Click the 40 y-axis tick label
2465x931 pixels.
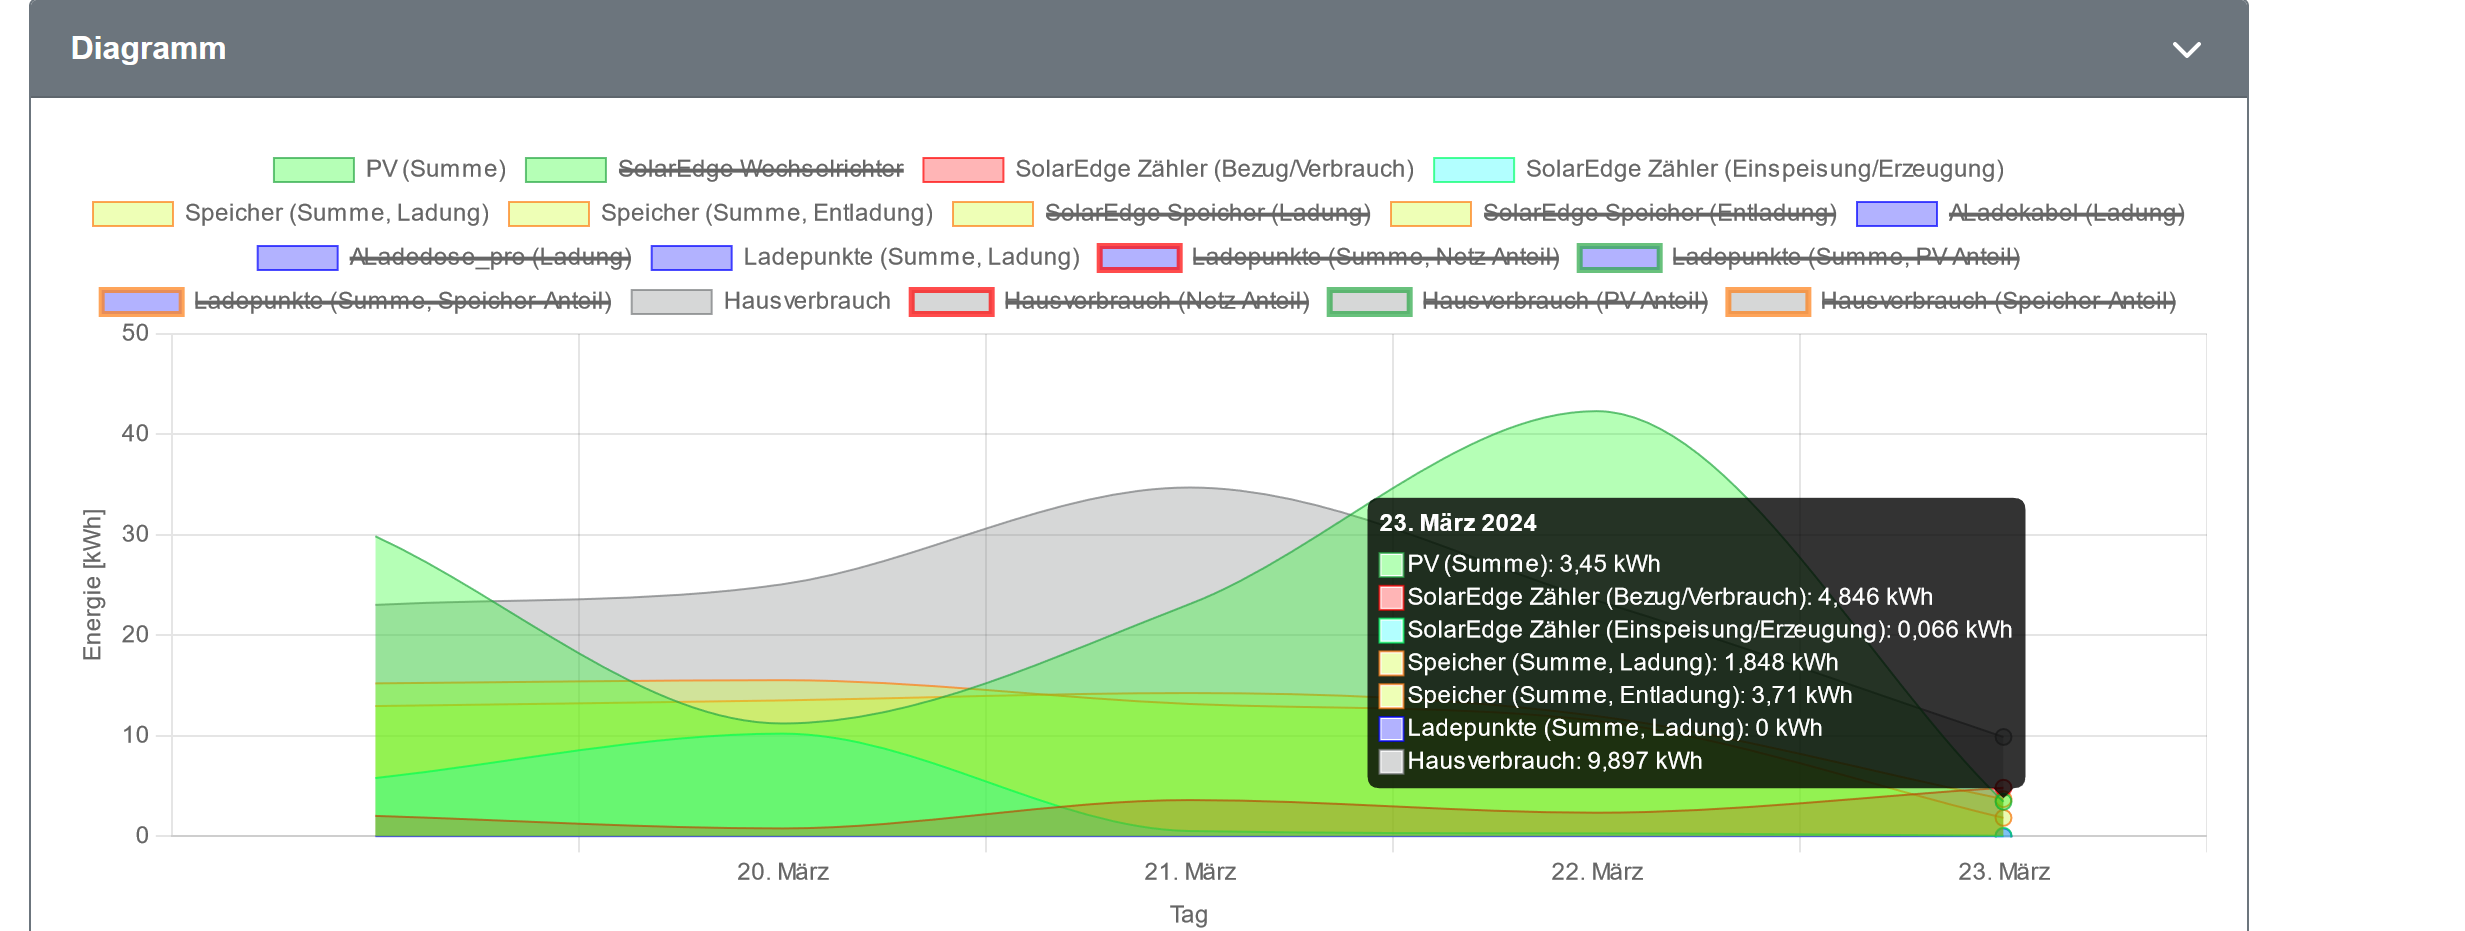tap(135, 434)
